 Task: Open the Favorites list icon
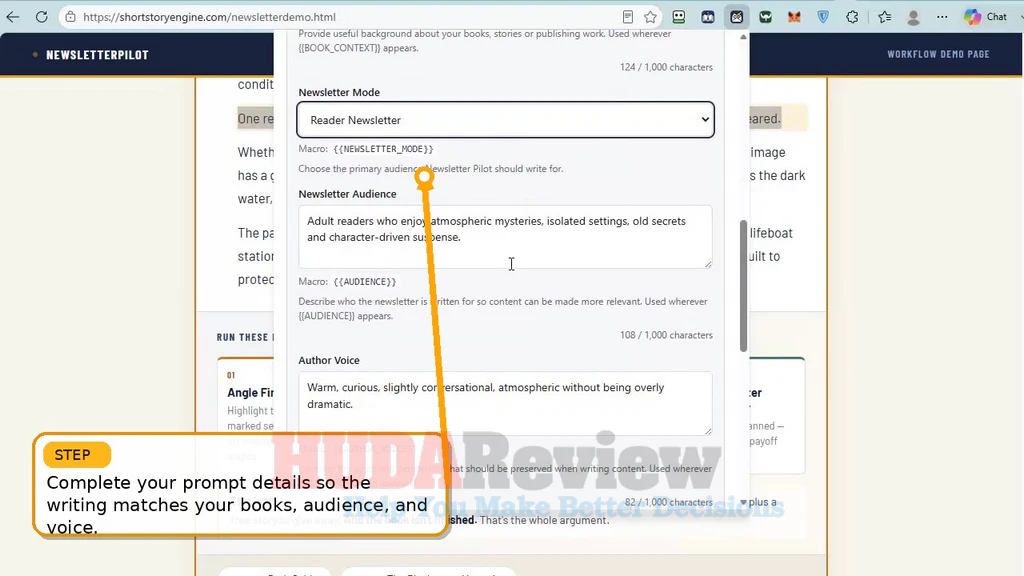click(884, 17)
